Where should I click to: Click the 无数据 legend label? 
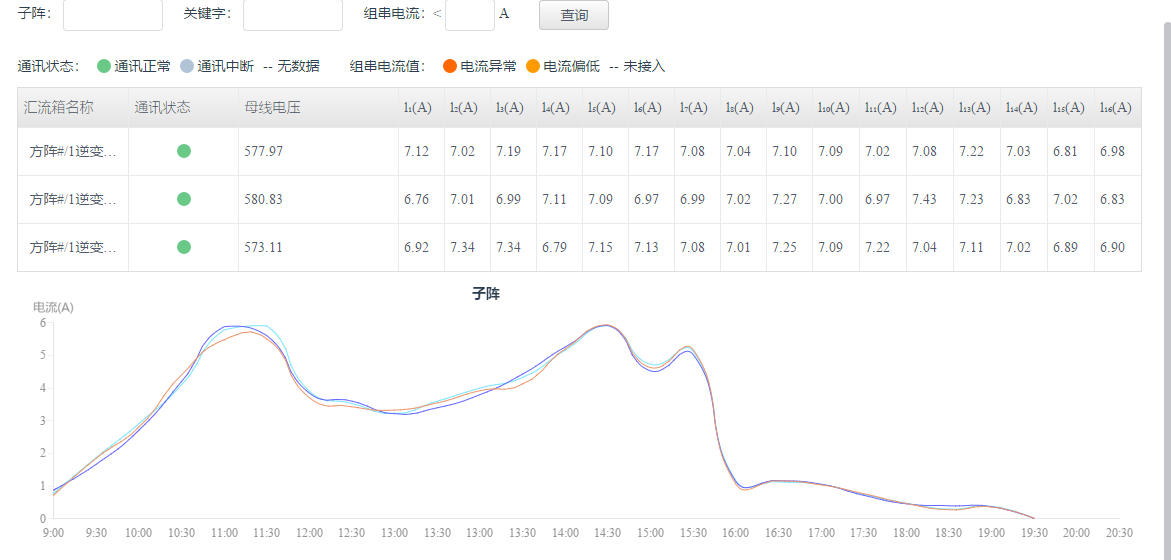(x=298, y=66)
